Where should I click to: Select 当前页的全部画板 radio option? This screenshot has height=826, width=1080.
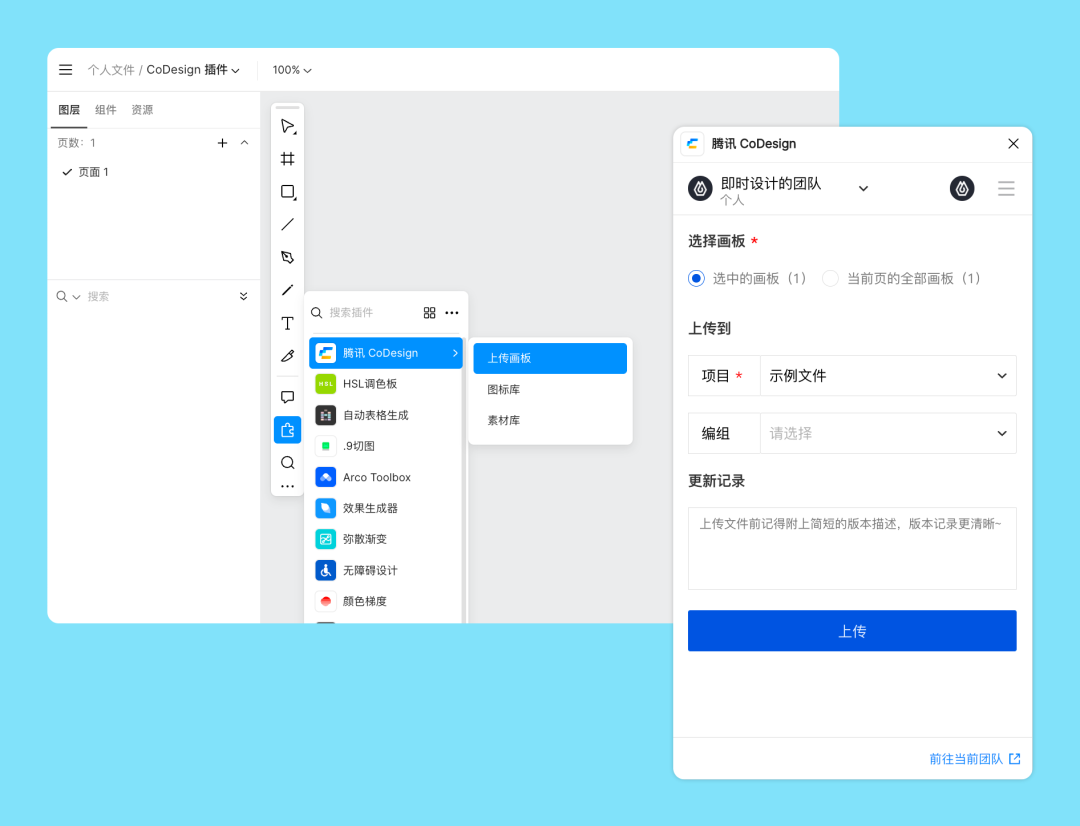[831, 278]
